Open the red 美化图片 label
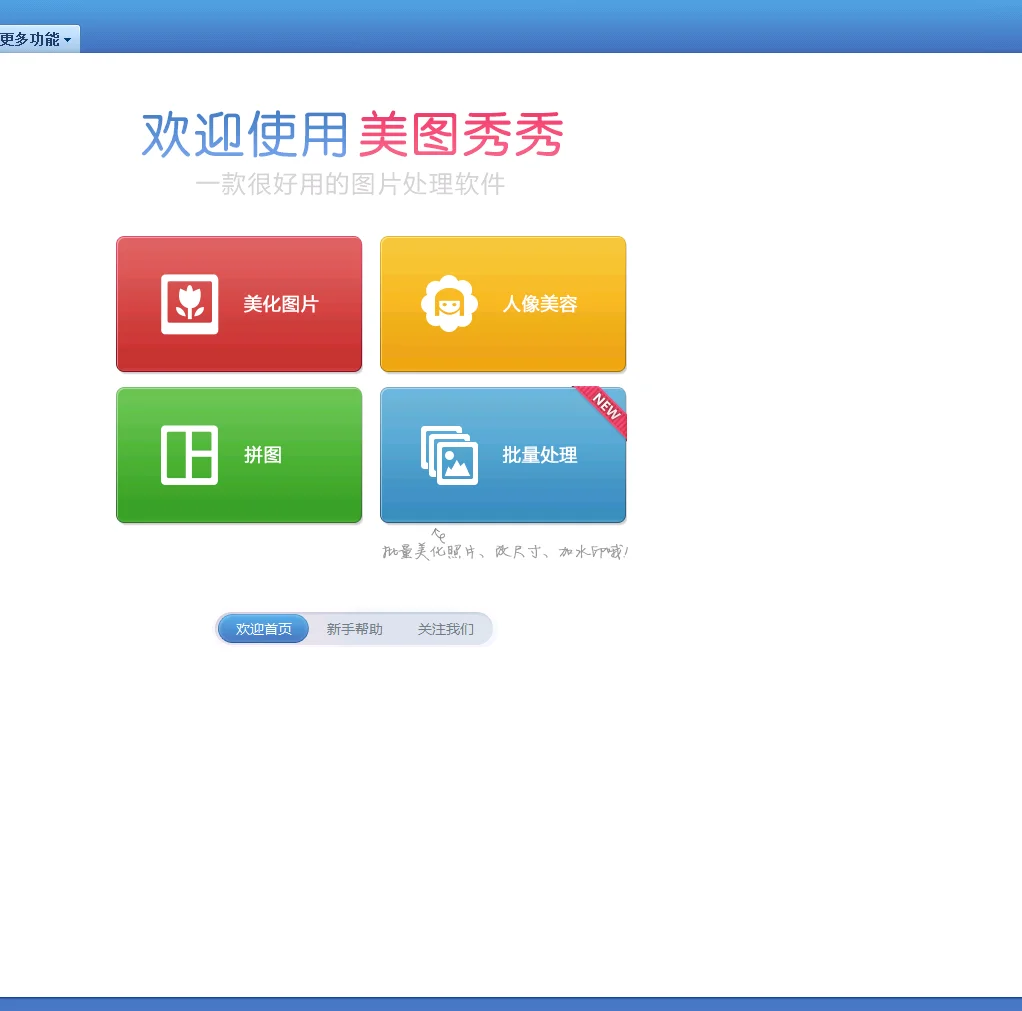This screenshot has width=1022, height=1011. coord(281,304)
